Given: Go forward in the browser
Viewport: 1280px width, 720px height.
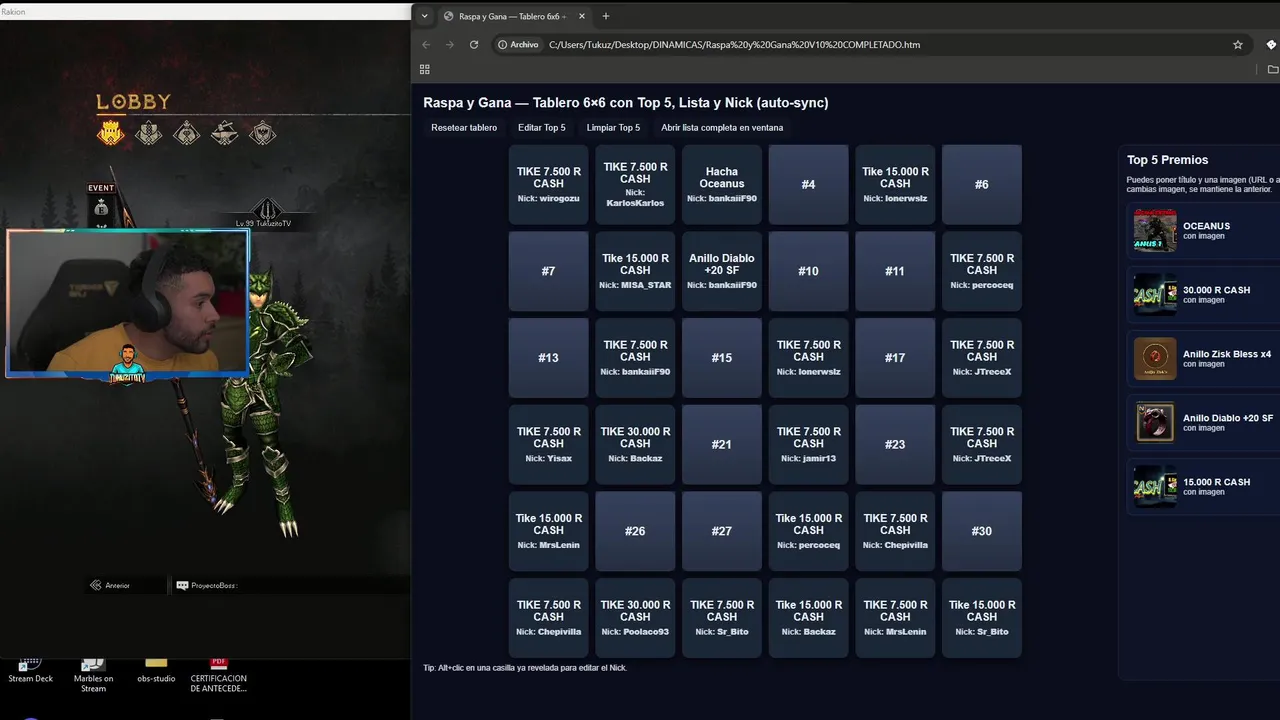Looking at the screenshot, I should point(450,45).
